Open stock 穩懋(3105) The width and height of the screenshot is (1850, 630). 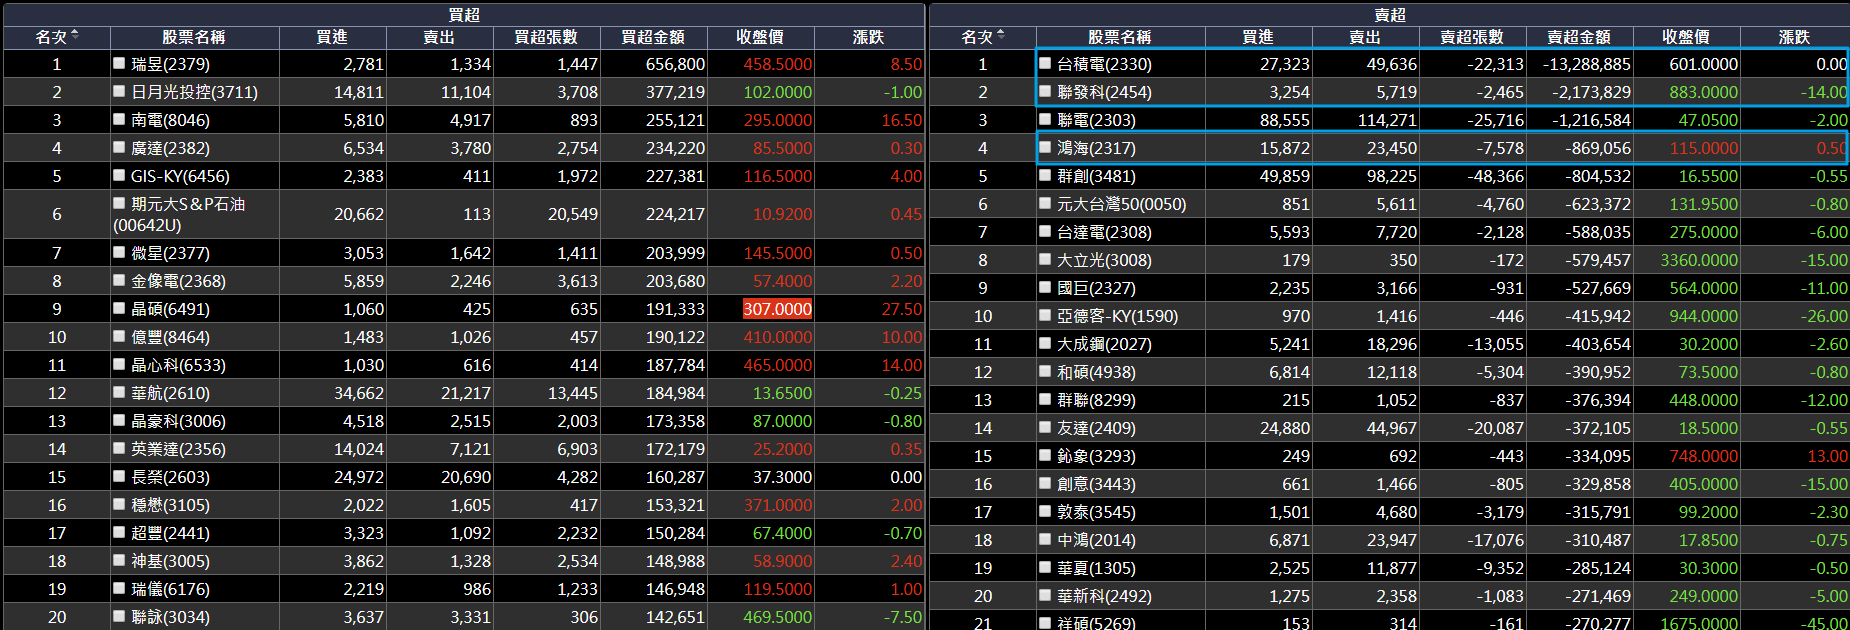tap(171, 505)
